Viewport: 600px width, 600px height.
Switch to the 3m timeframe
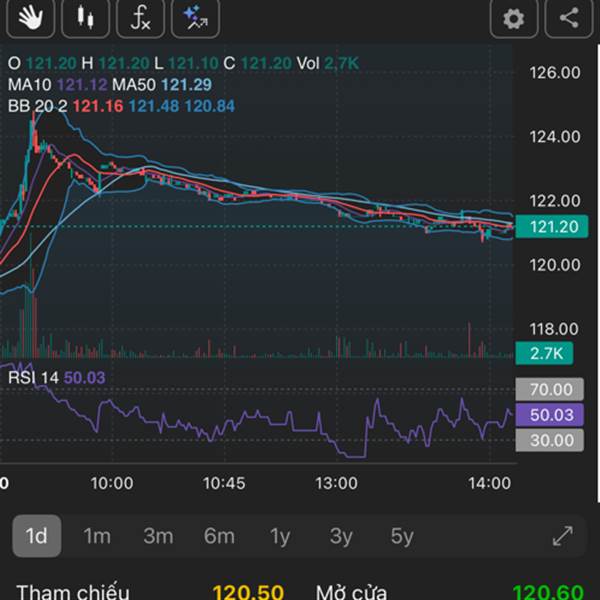coord(158,536)
